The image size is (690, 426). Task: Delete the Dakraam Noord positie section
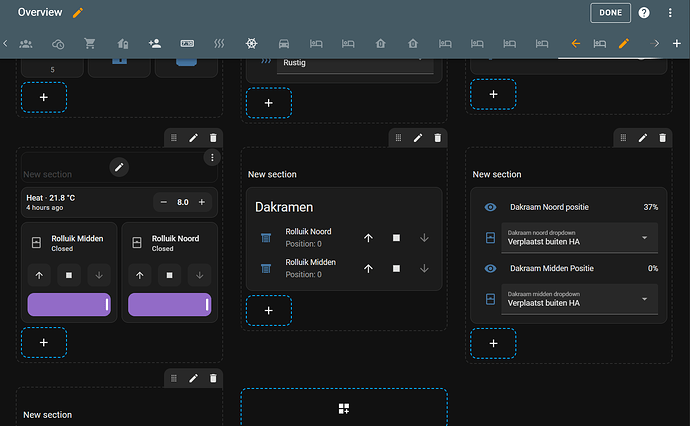click(662, 138)
